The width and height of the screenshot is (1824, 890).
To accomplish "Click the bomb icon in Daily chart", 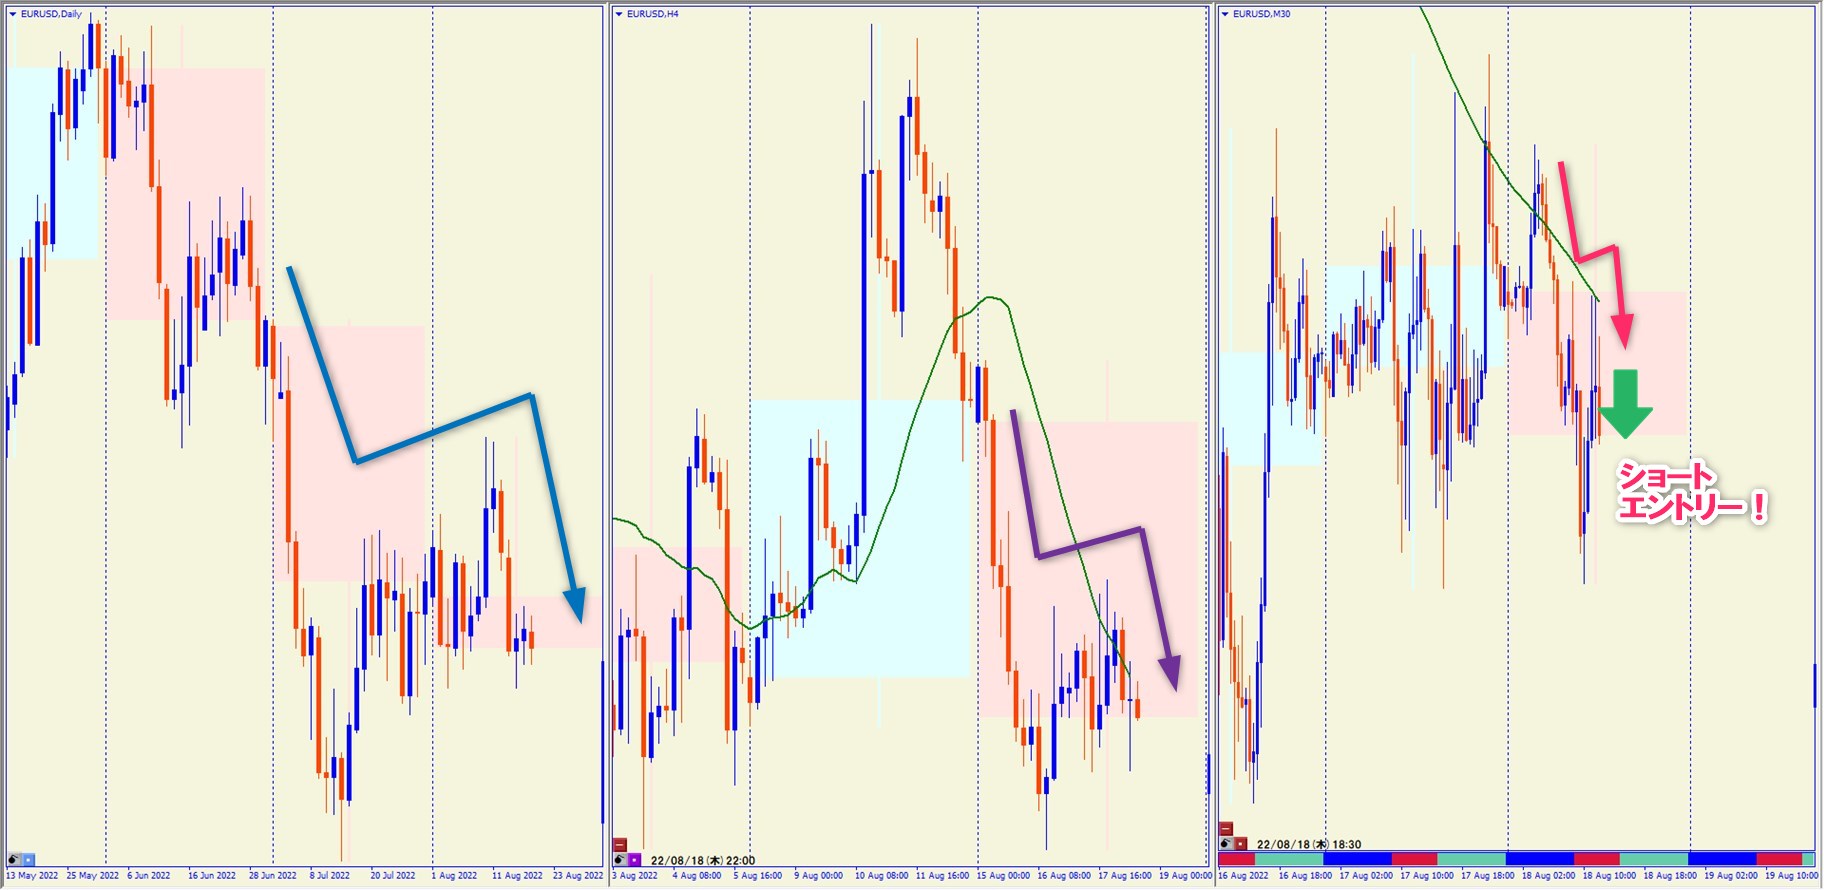I will (x=15, y=859).
